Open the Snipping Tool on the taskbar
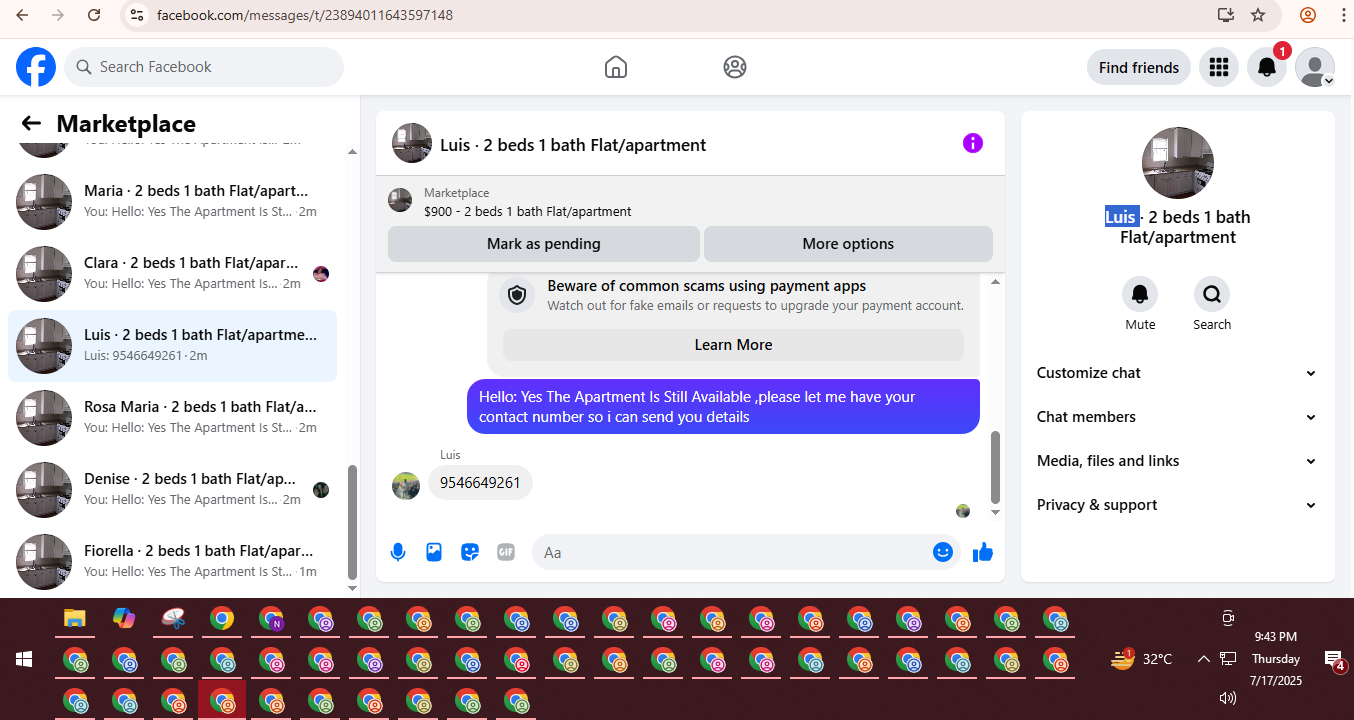Viewport: 1354px width, 720px height. [x=173, y=619]
